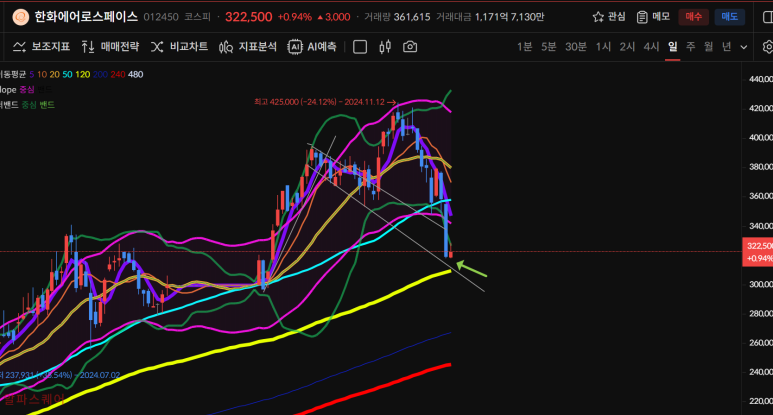Click the ▲3,000 price change in header
The width and height of the screenshot is (773, 415).
click(334, 17)
